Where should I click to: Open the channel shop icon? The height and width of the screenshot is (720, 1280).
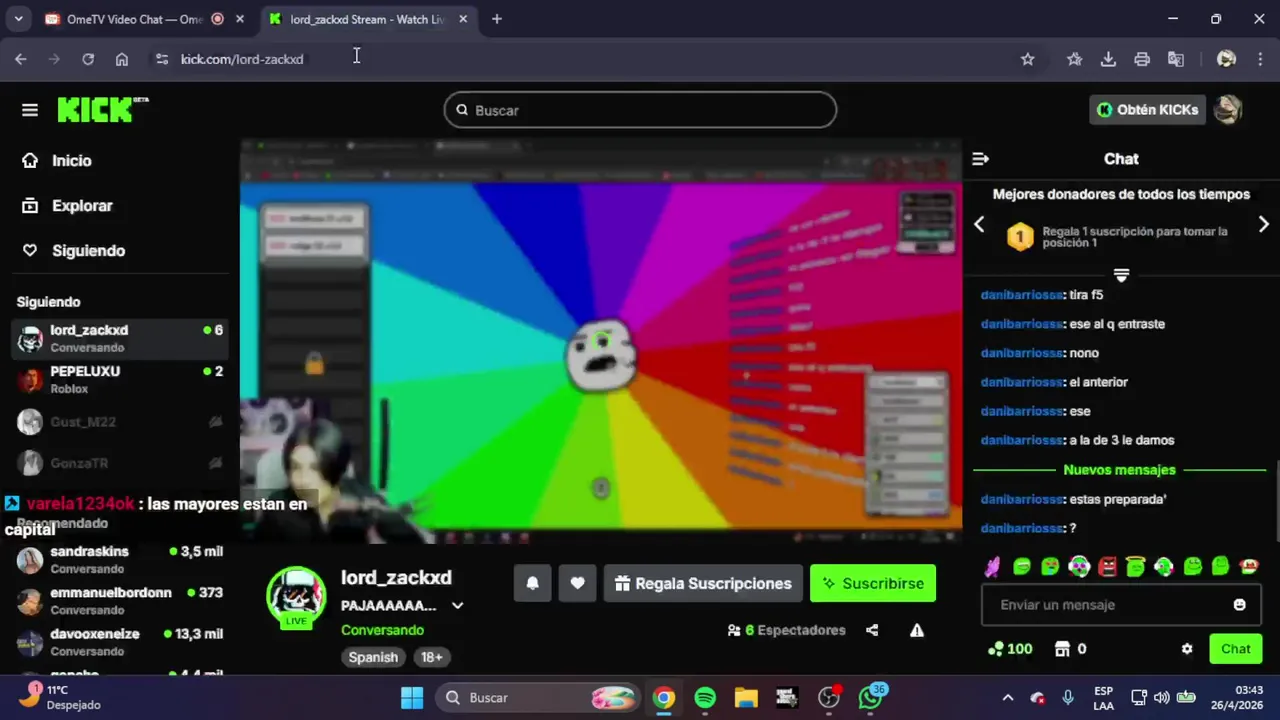point(1063,649)
